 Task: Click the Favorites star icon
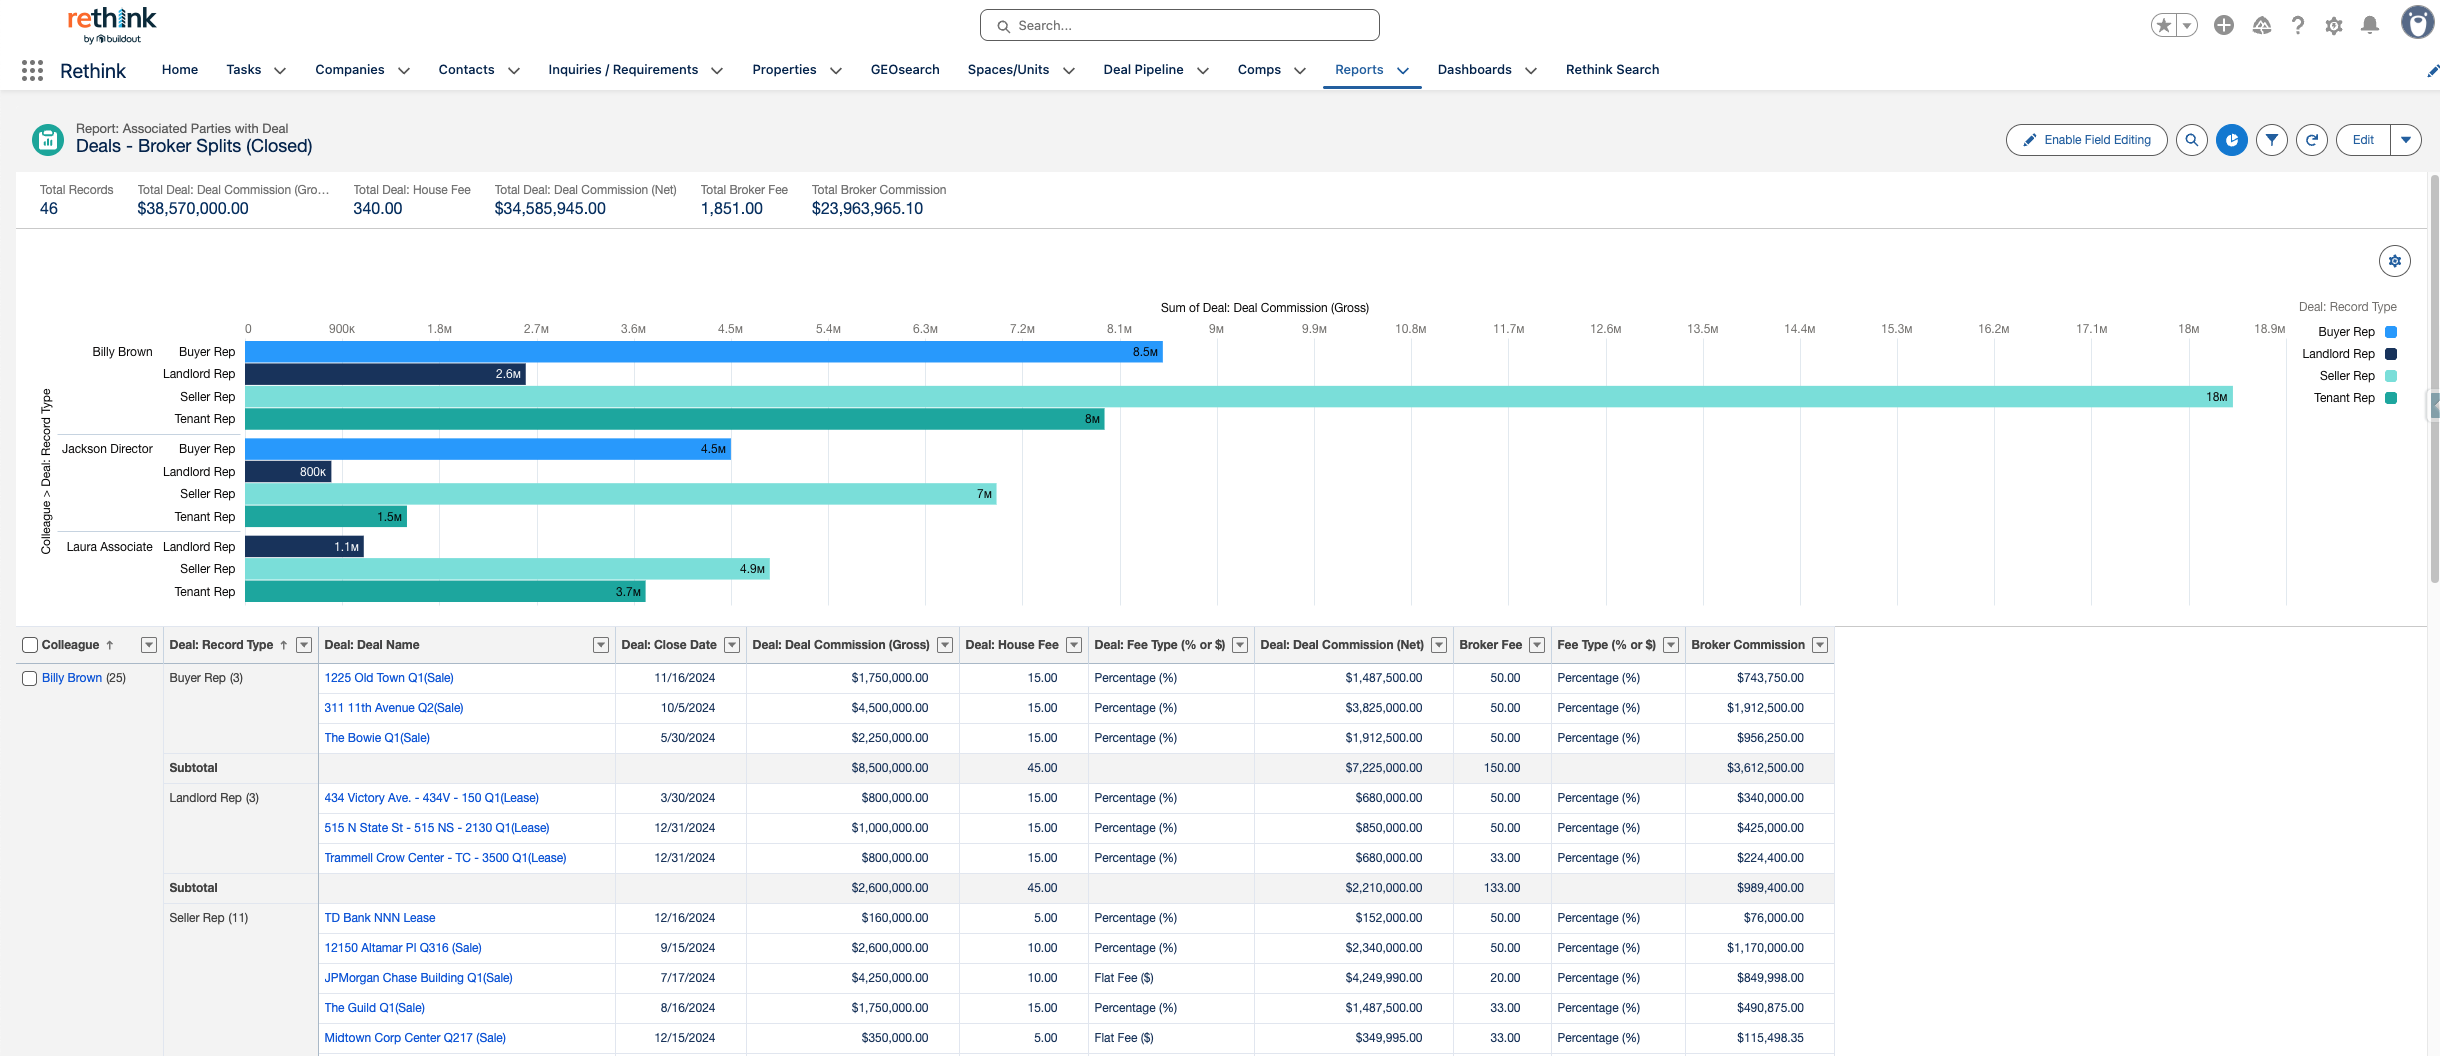[x=2164, y=26]
